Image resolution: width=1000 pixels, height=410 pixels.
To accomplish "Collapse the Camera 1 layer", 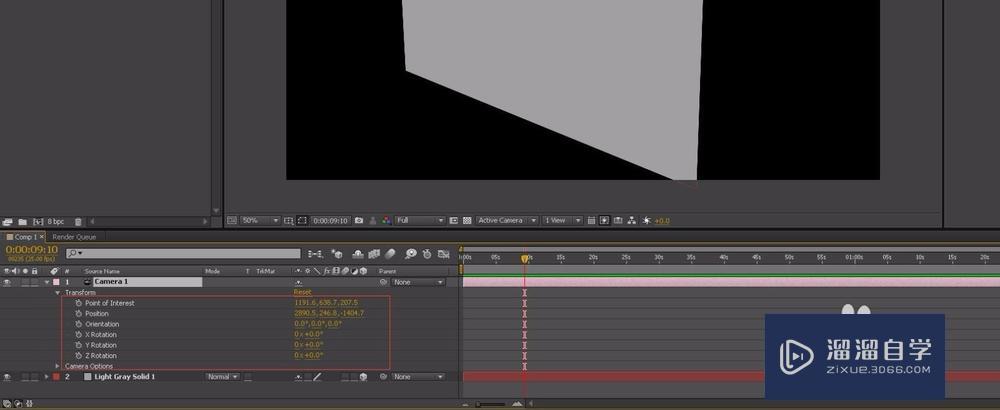I will pyautogui.click(x=47, y=282).
